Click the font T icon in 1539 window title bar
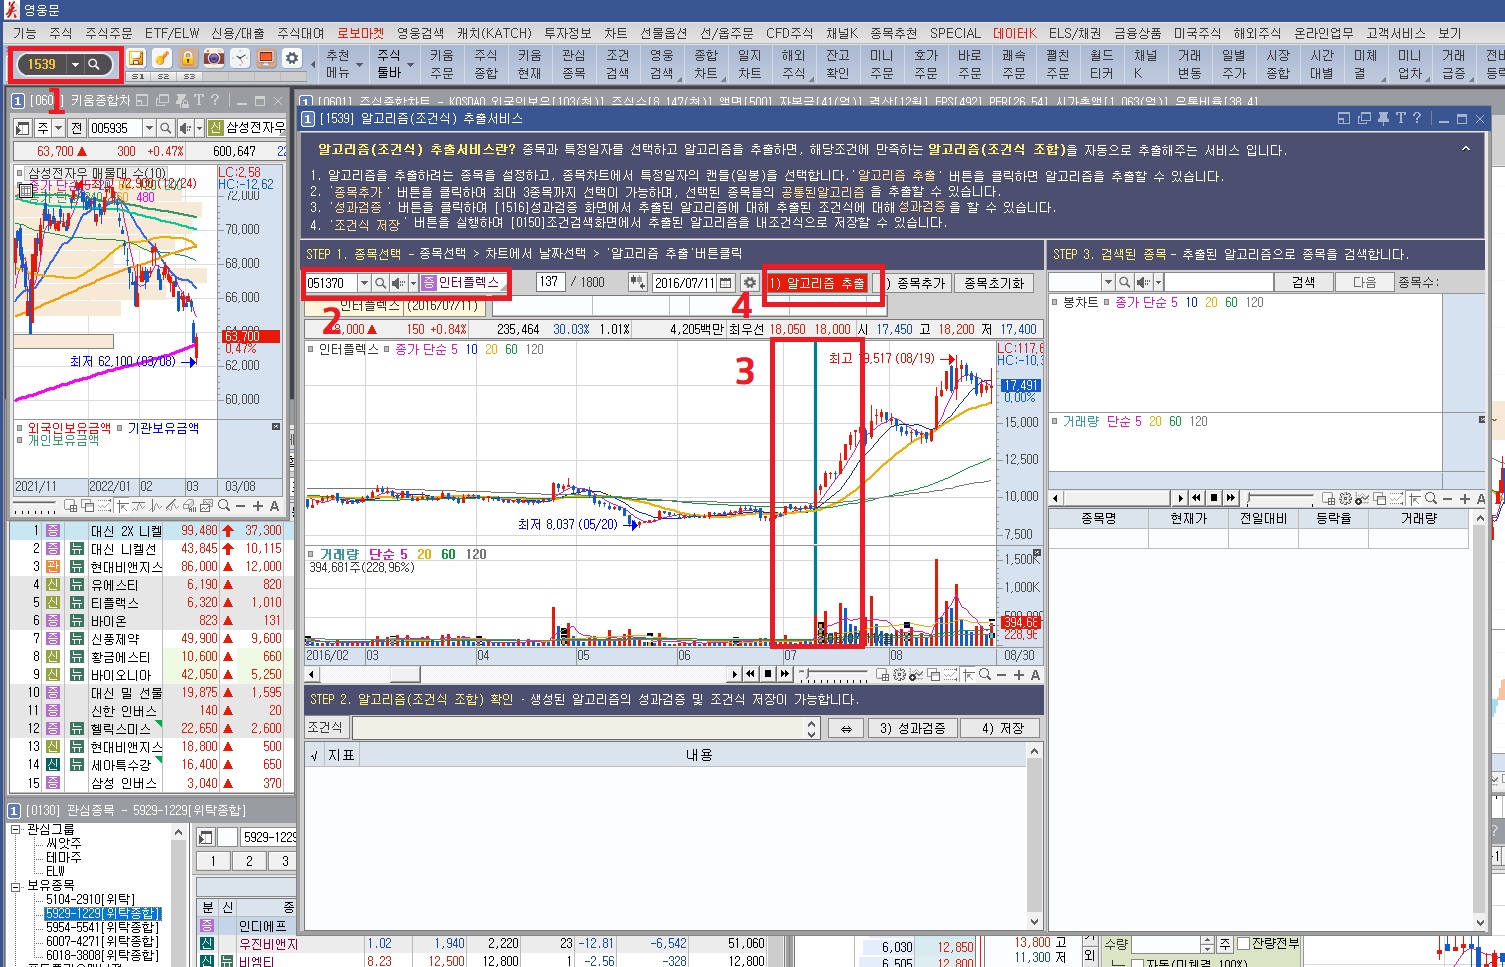 pyautogui.click(x=1400, y=118)
